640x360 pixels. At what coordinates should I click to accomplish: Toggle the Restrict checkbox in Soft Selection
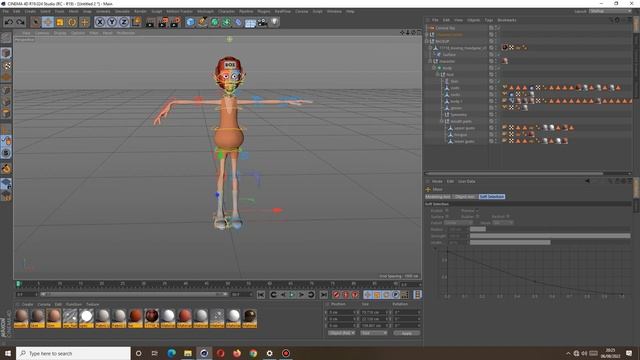pyautogui.click(x=507, y=217)
